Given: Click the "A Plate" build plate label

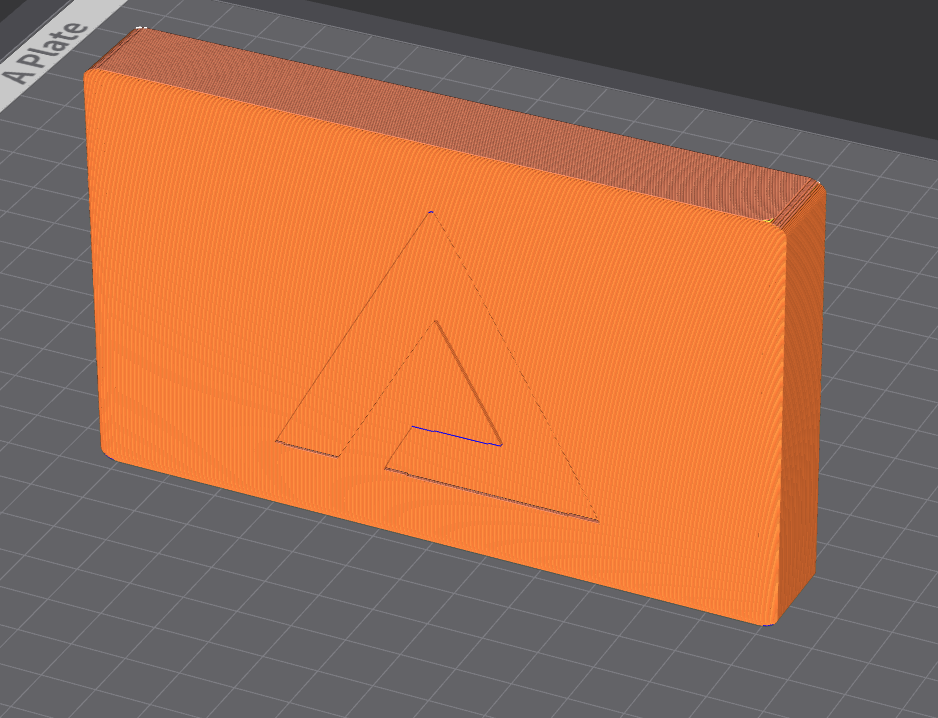Looking at the screenshot, I should pyautogui.click(x=46, y=53).
